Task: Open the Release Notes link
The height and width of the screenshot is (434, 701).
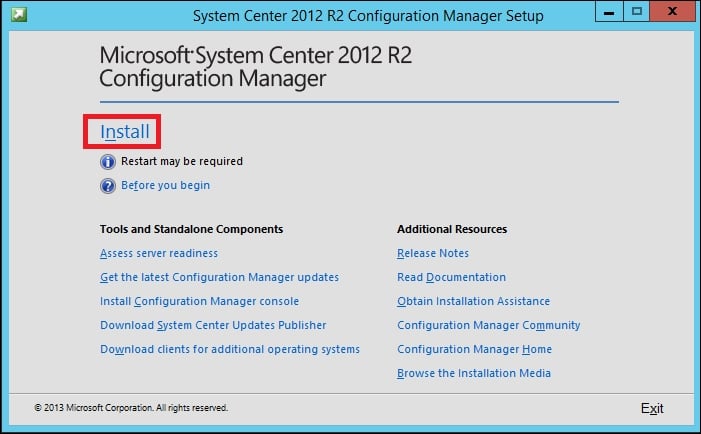Action: pos(433,253)
